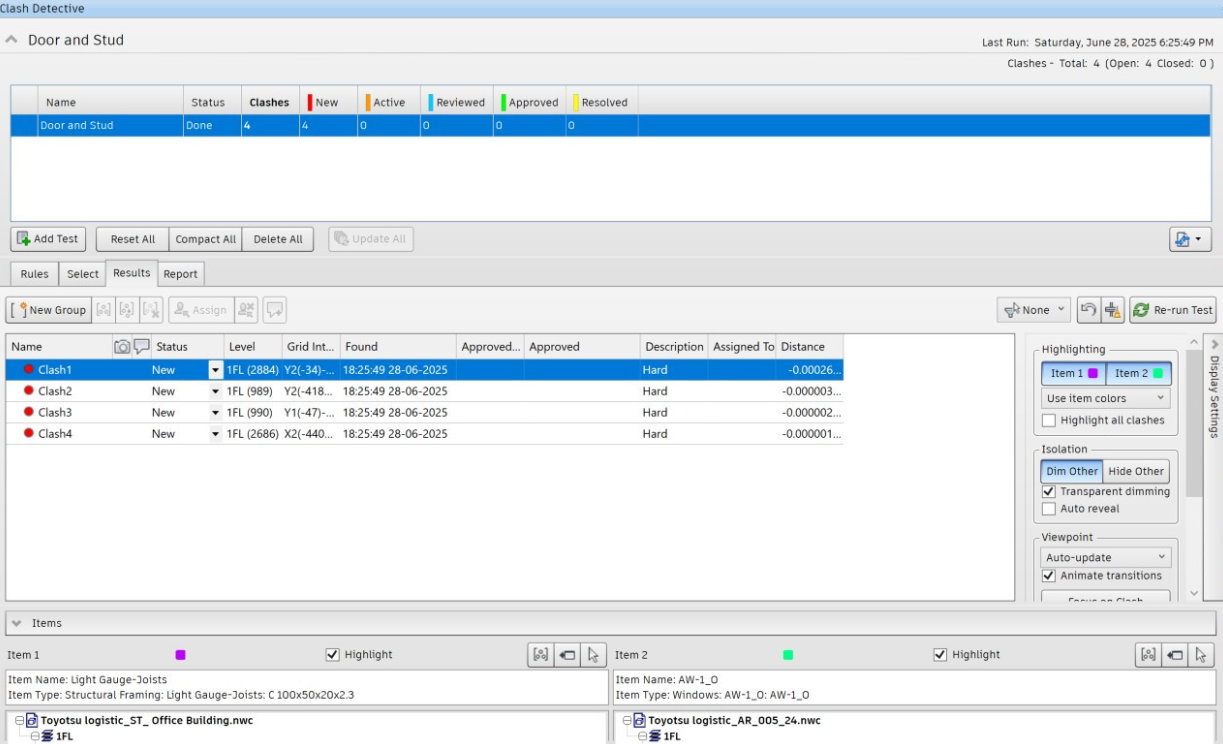The width and height of the screenshot is (1223, 744).
Task: Enable Highlight all clashes checkbox
Action: 1048,420
